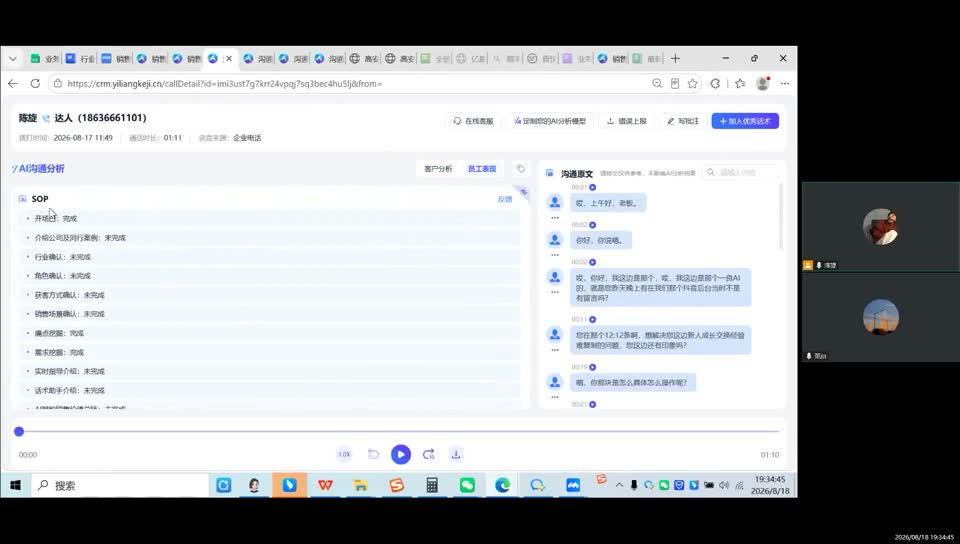
Task: Play the transcript segment at 00:19
Action: pyautogui.click(x=593, y=367)
